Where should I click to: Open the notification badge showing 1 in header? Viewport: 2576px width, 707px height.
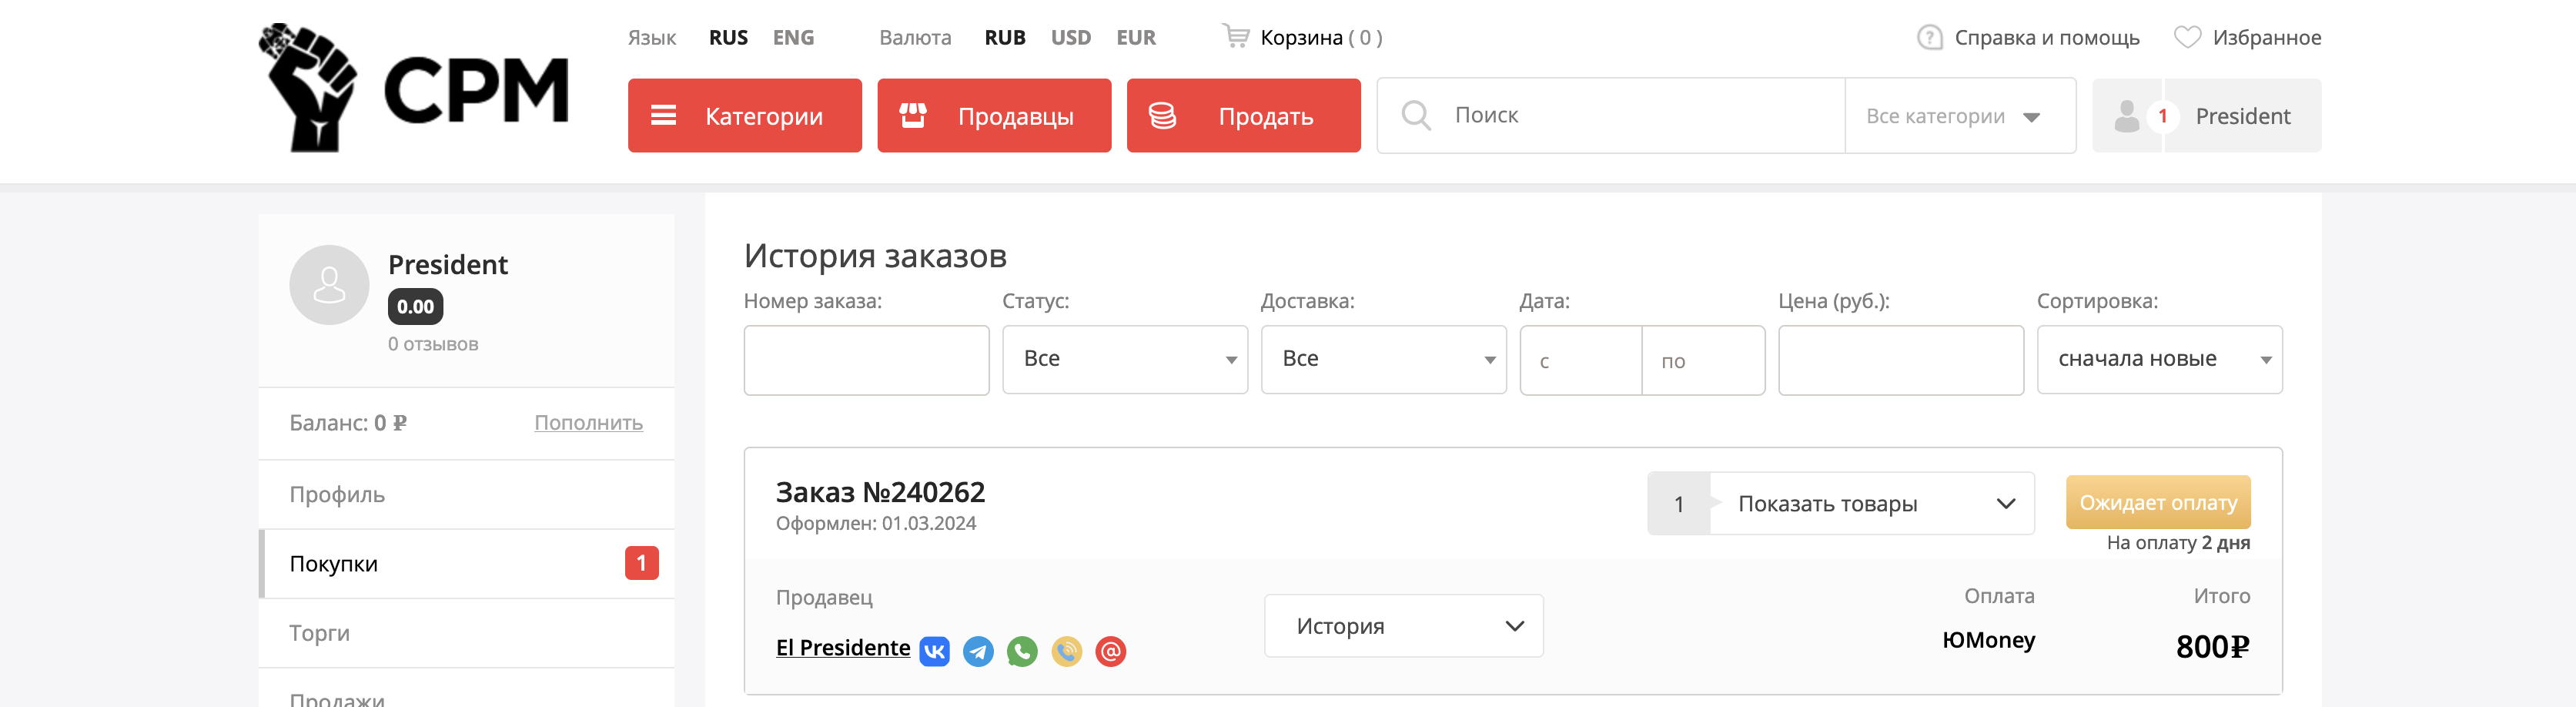(x=2162, y=116)
